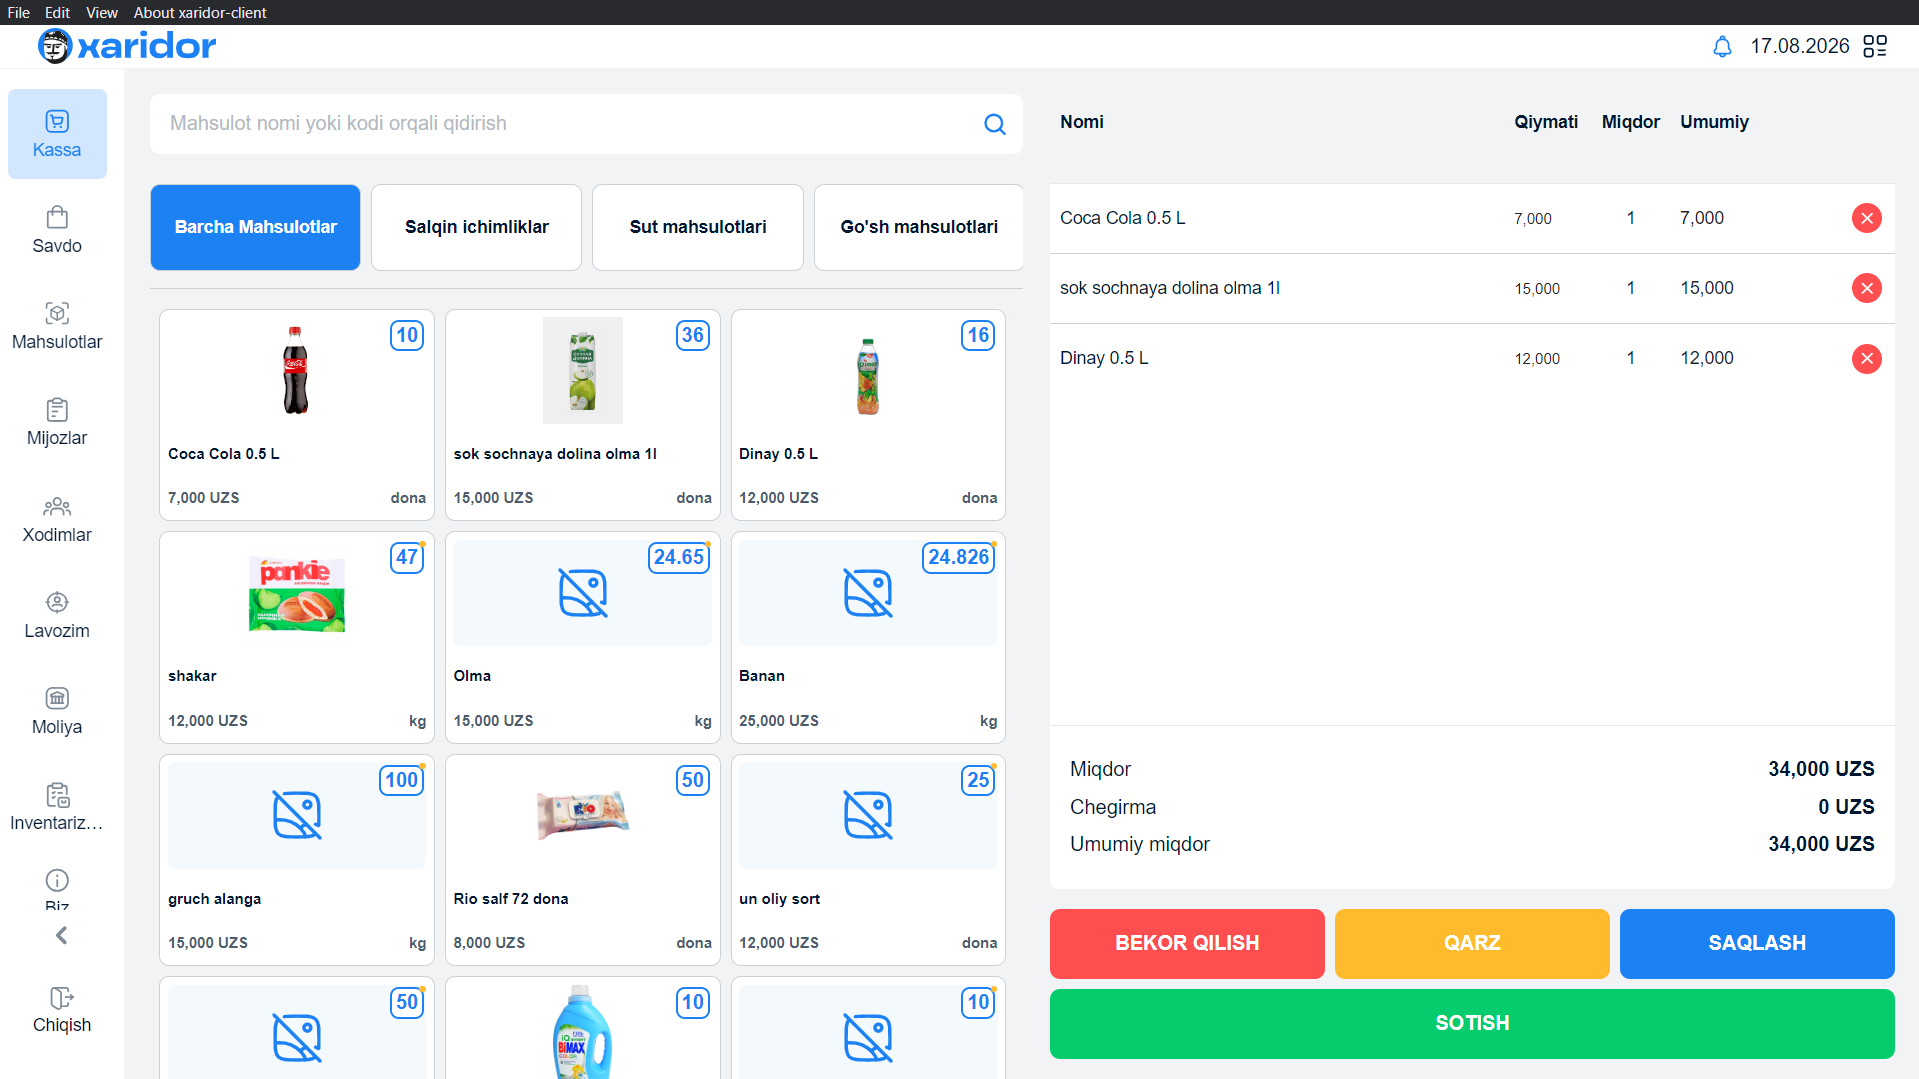
Task: Add sok sochnaya dolina olma 1l card
Action: [582, 414]
